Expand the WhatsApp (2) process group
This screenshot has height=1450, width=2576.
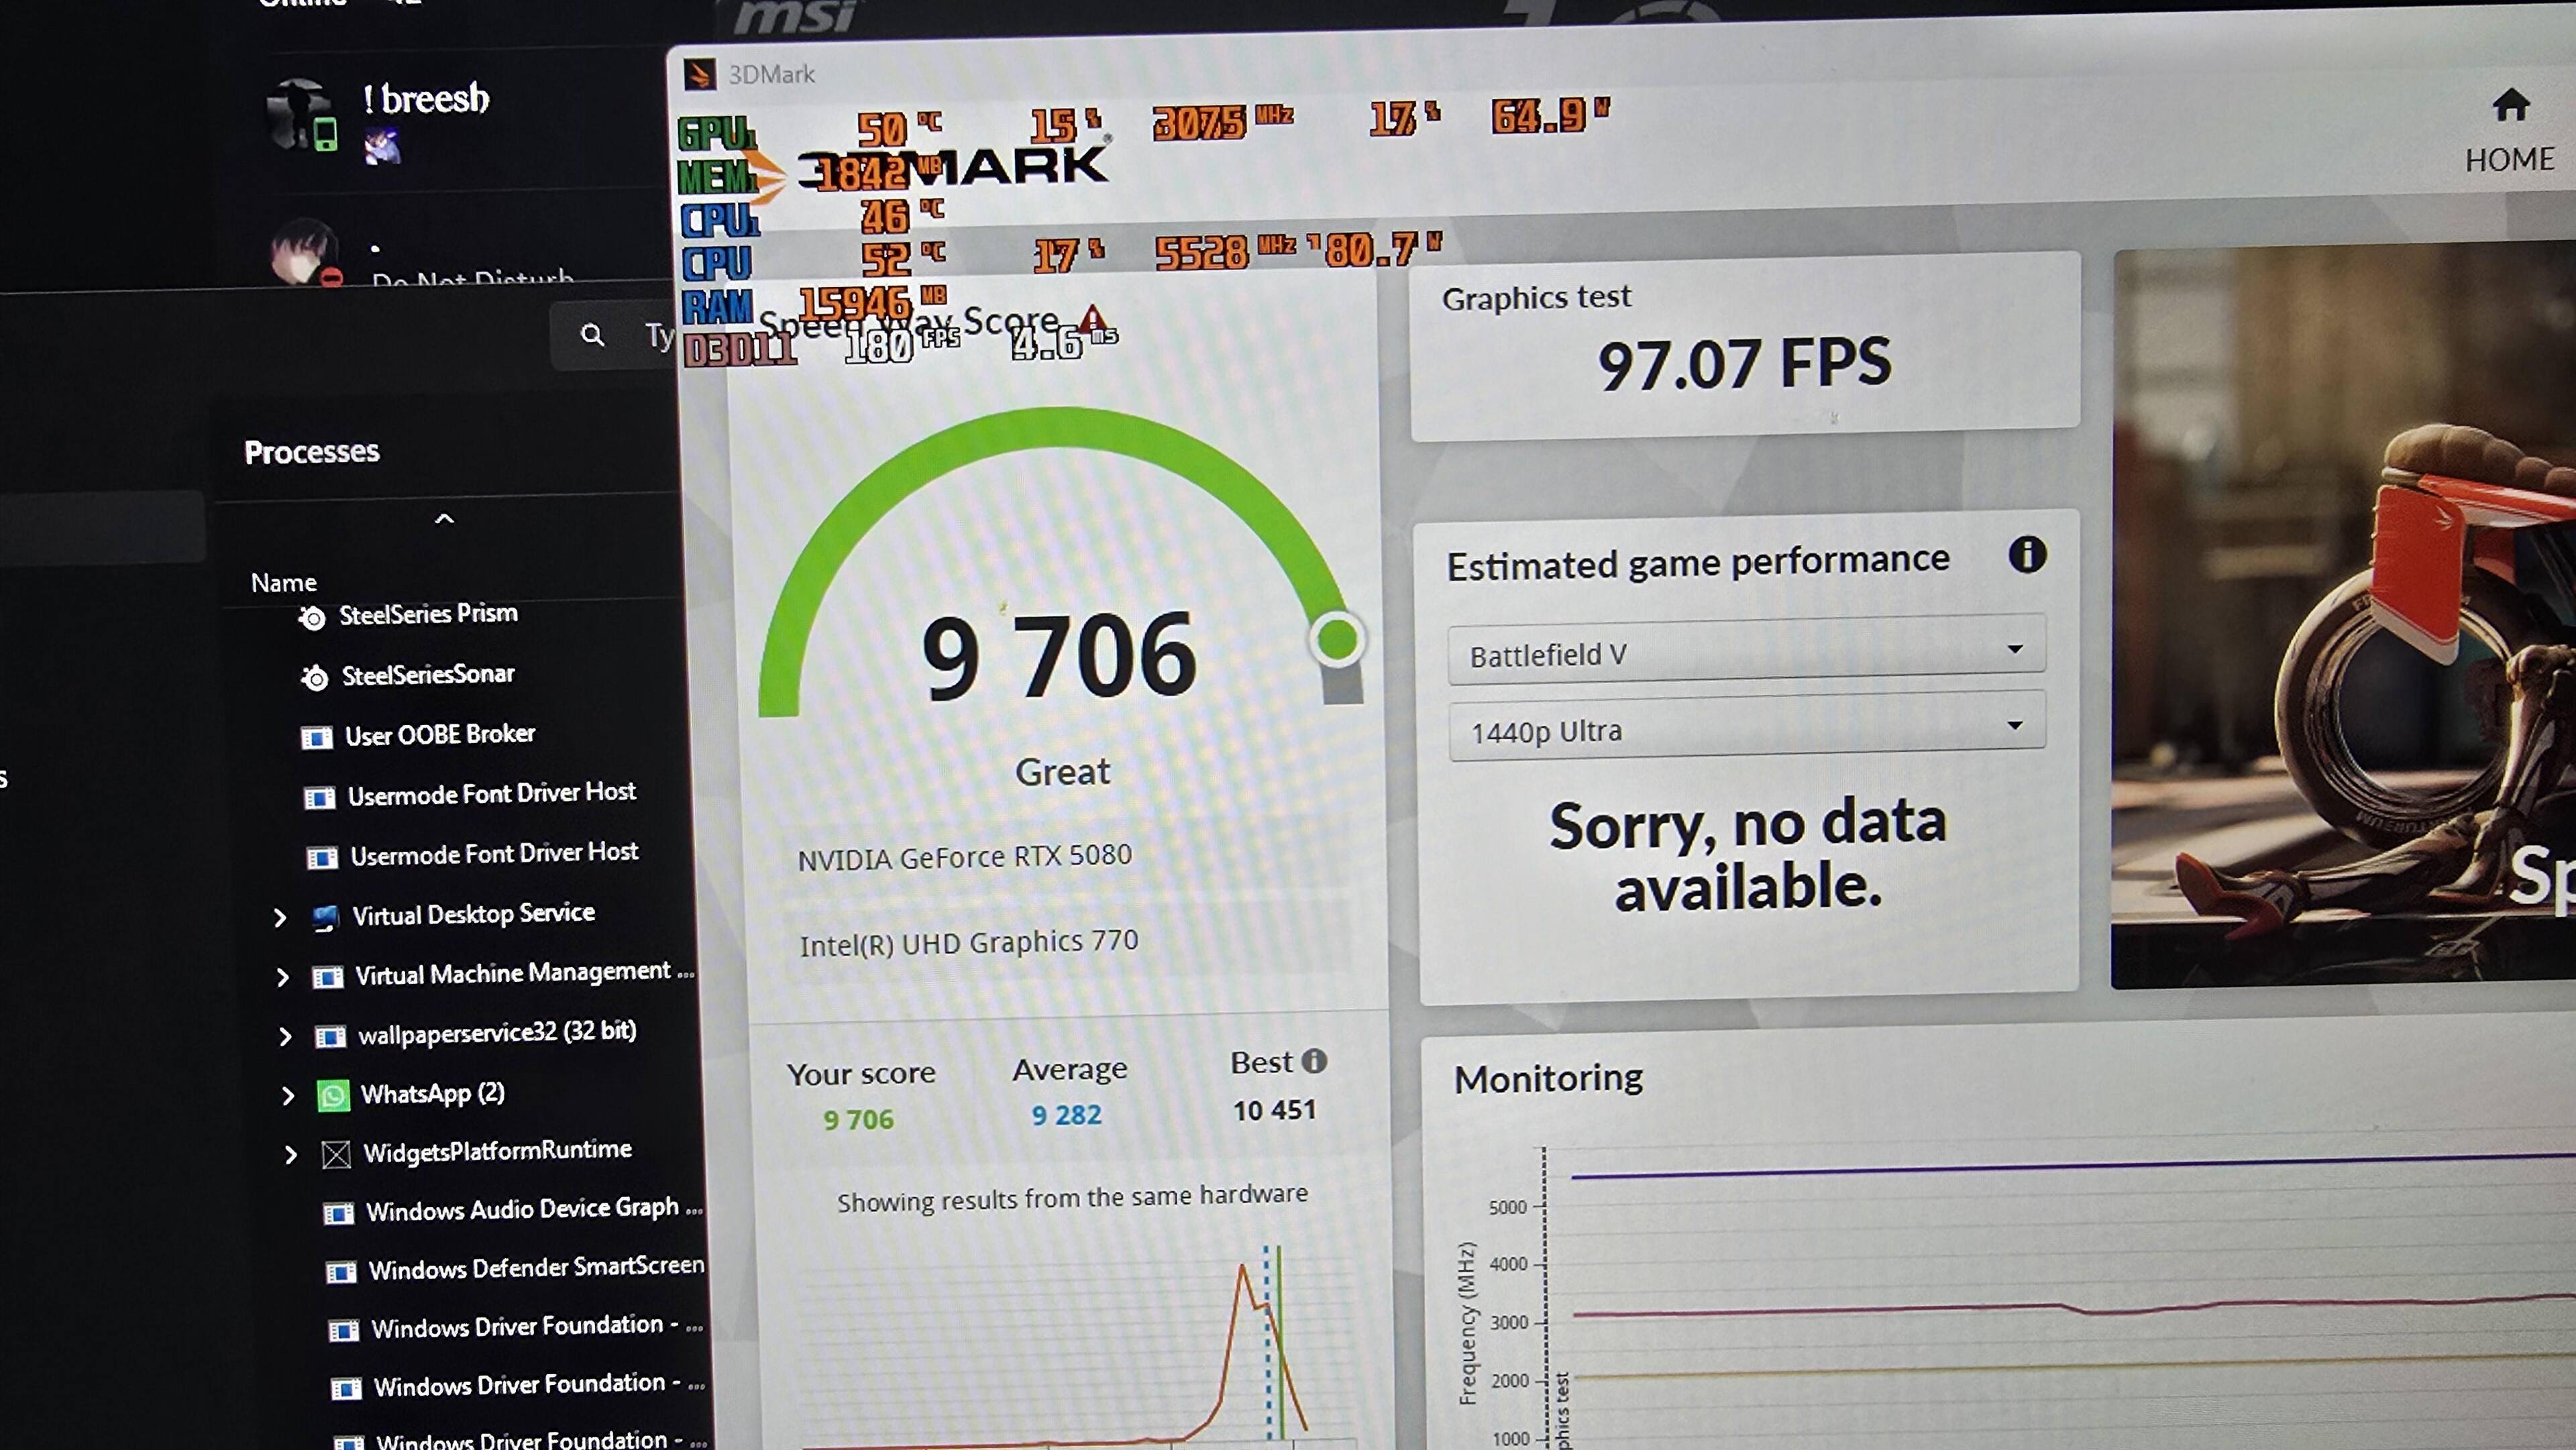point(288,1096)
